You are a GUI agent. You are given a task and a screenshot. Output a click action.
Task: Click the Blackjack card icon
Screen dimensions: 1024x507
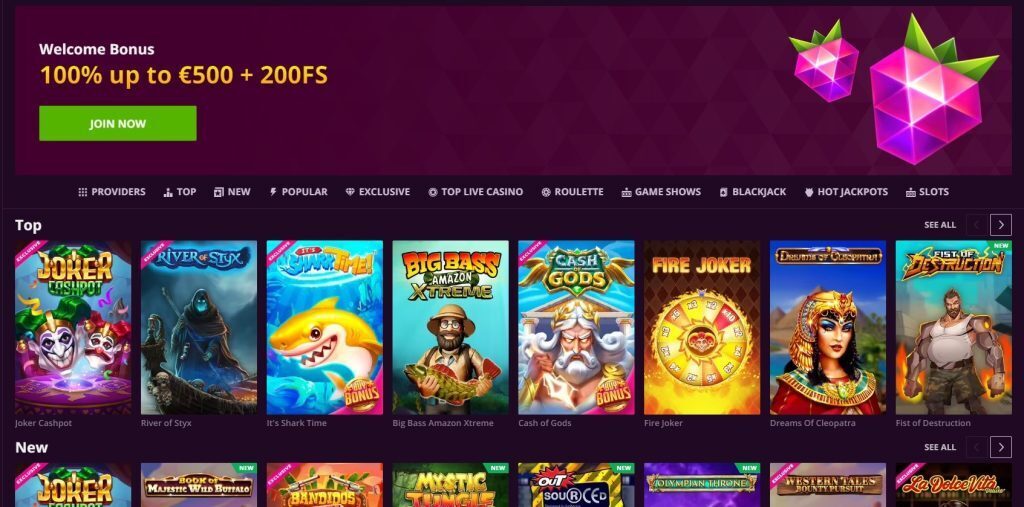(723, 192)
